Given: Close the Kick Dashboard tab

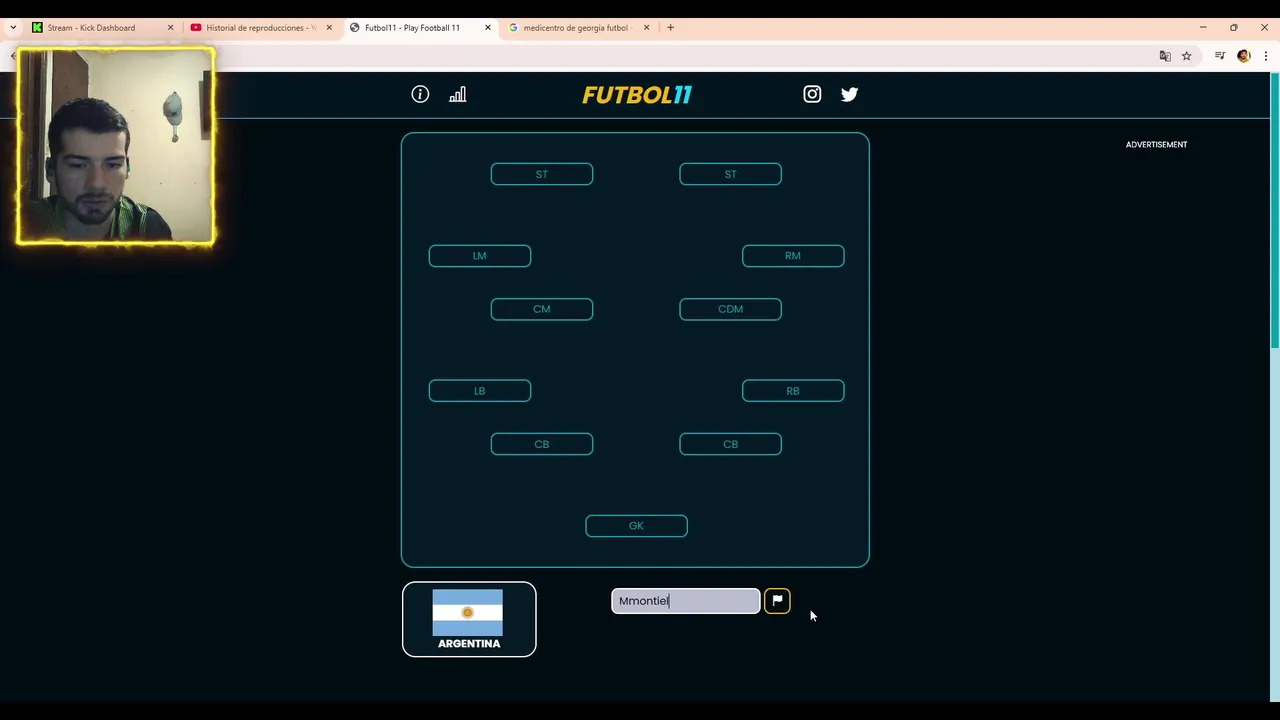Looking at the screenshot, I should click(170, 28).
